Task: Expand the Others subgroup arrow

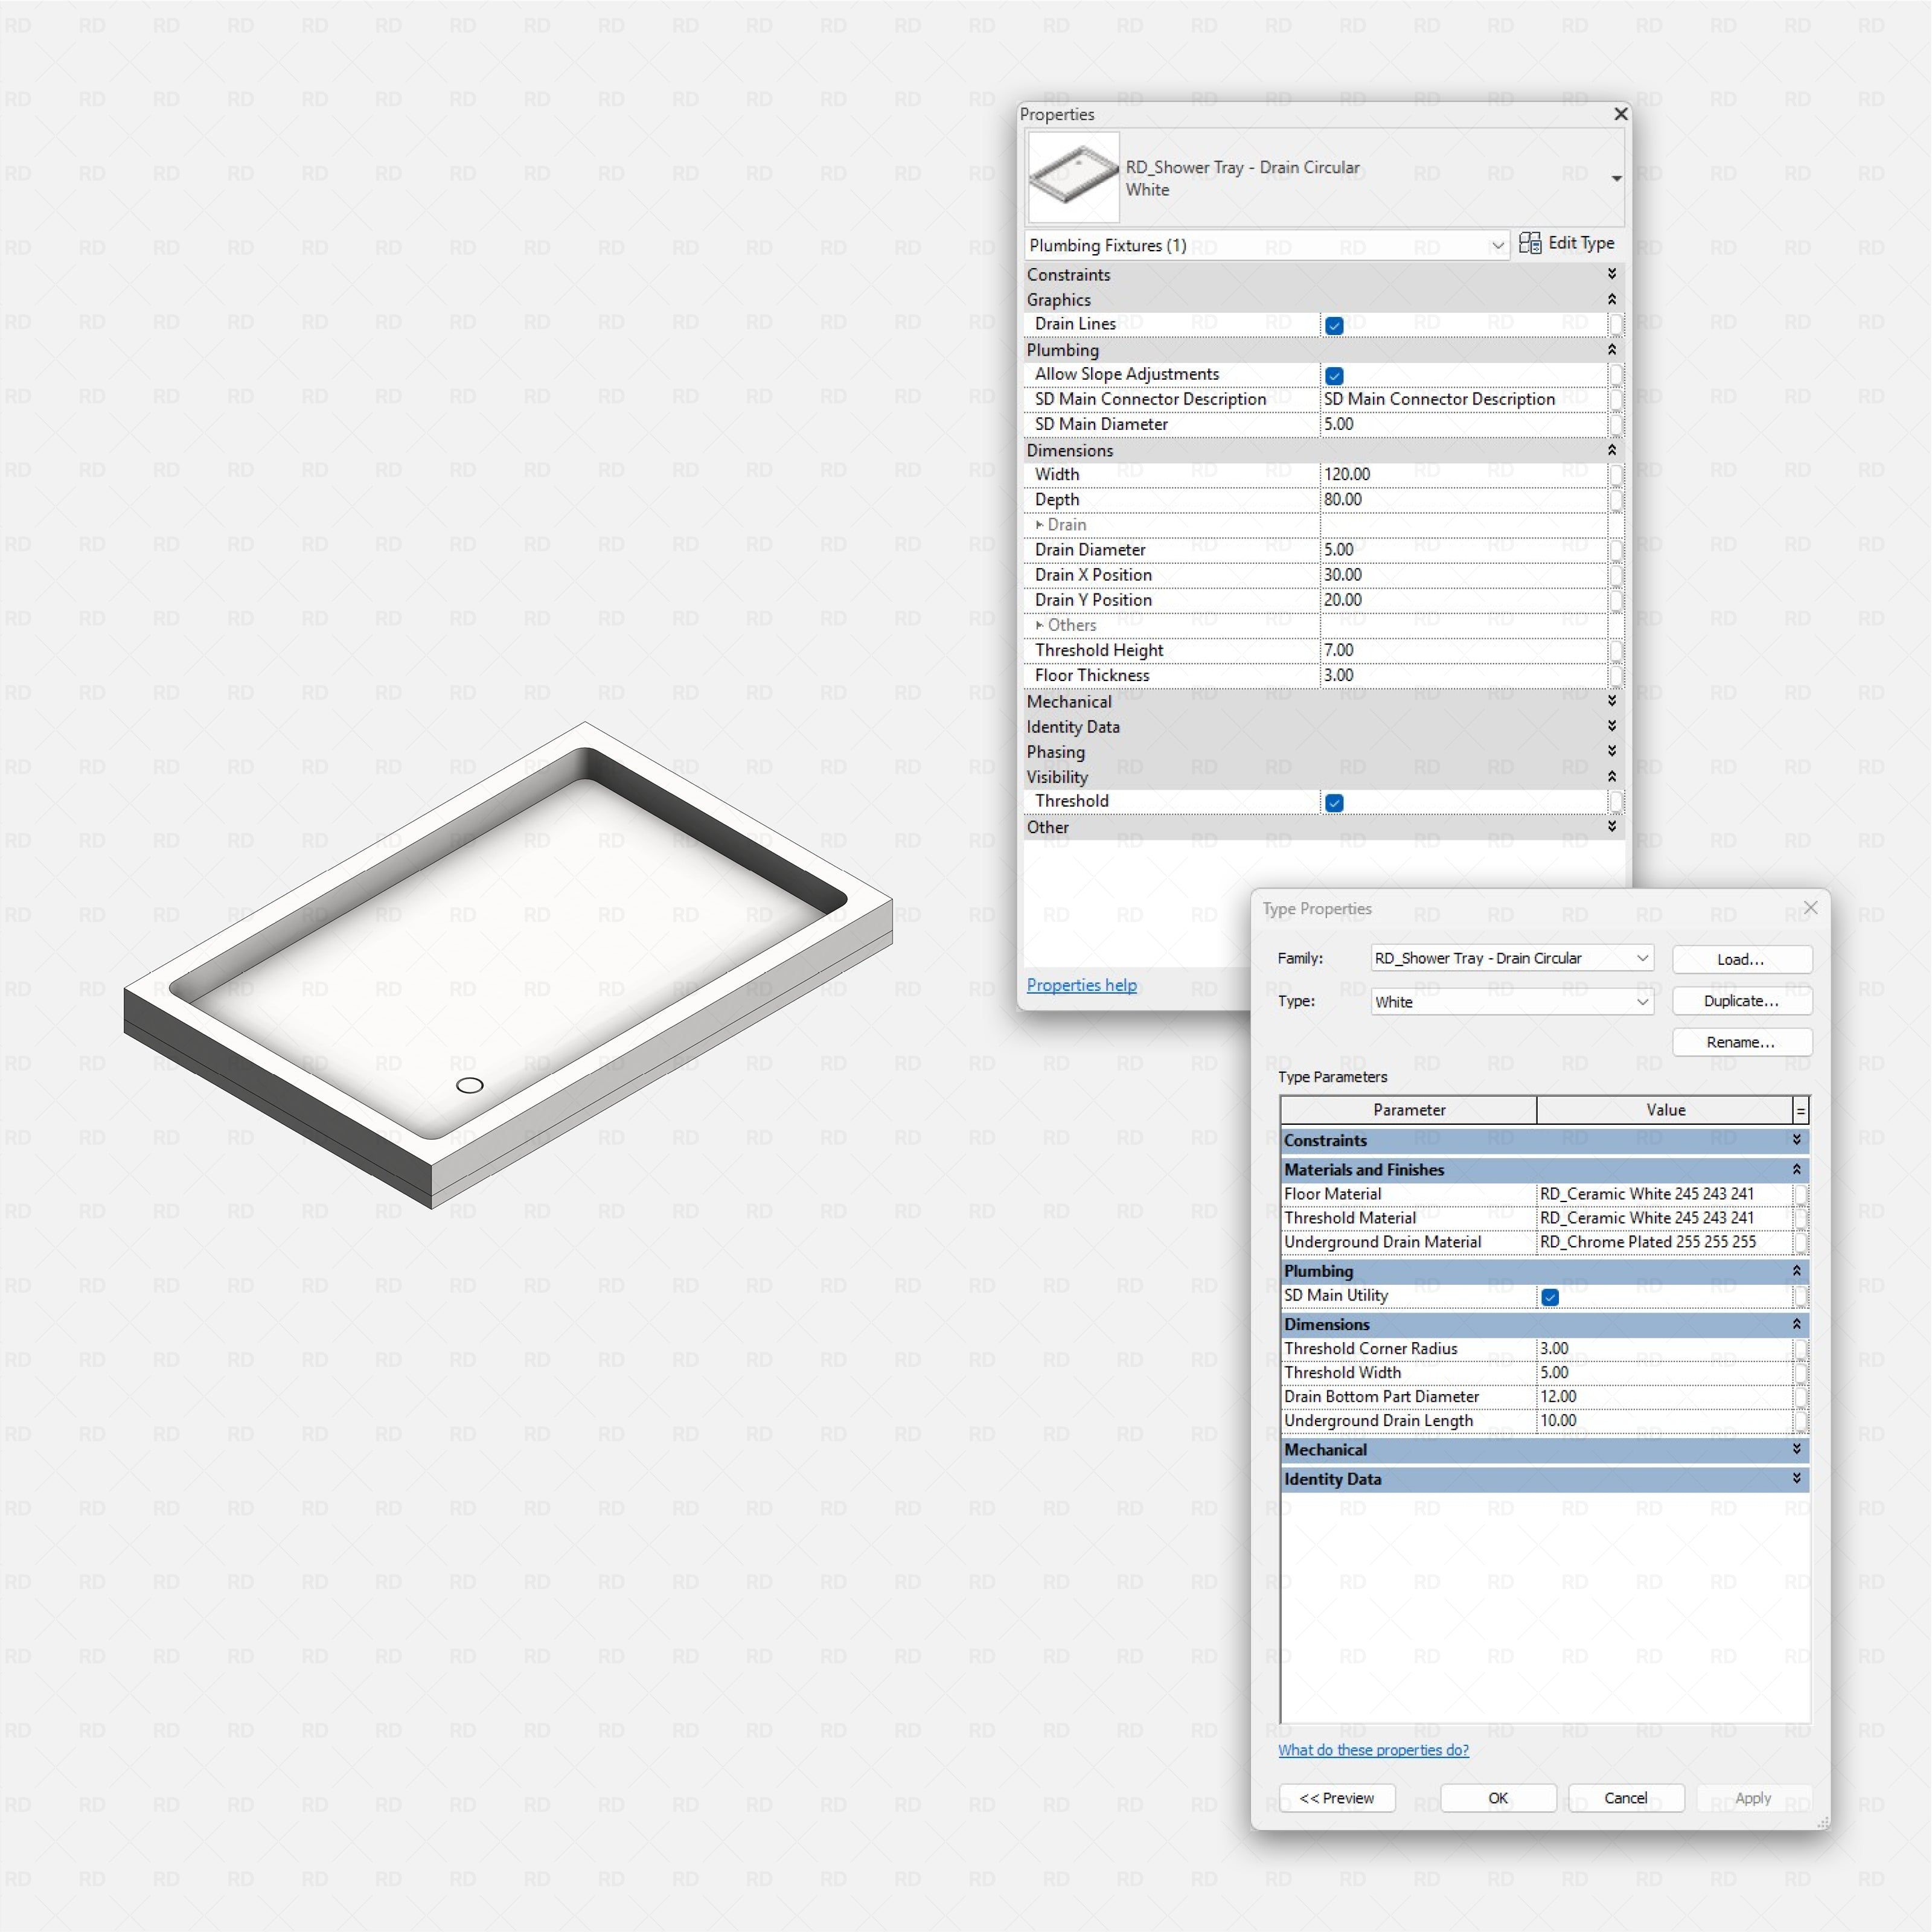Action: click(x=1040, y=625)
